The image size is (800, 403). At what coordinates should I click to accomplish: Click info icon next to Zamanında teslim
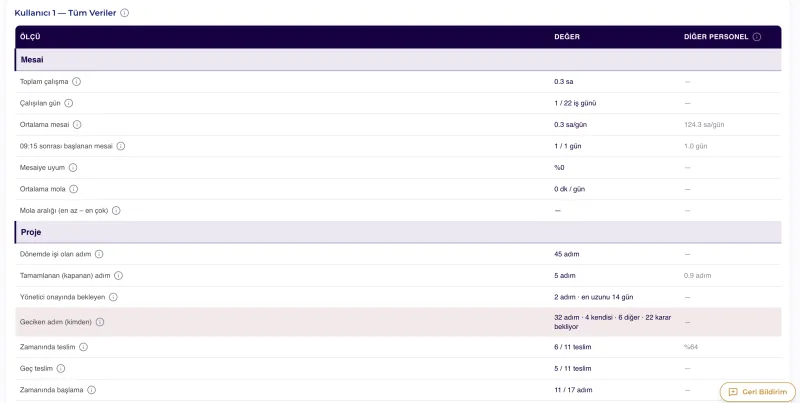[83, 347]
